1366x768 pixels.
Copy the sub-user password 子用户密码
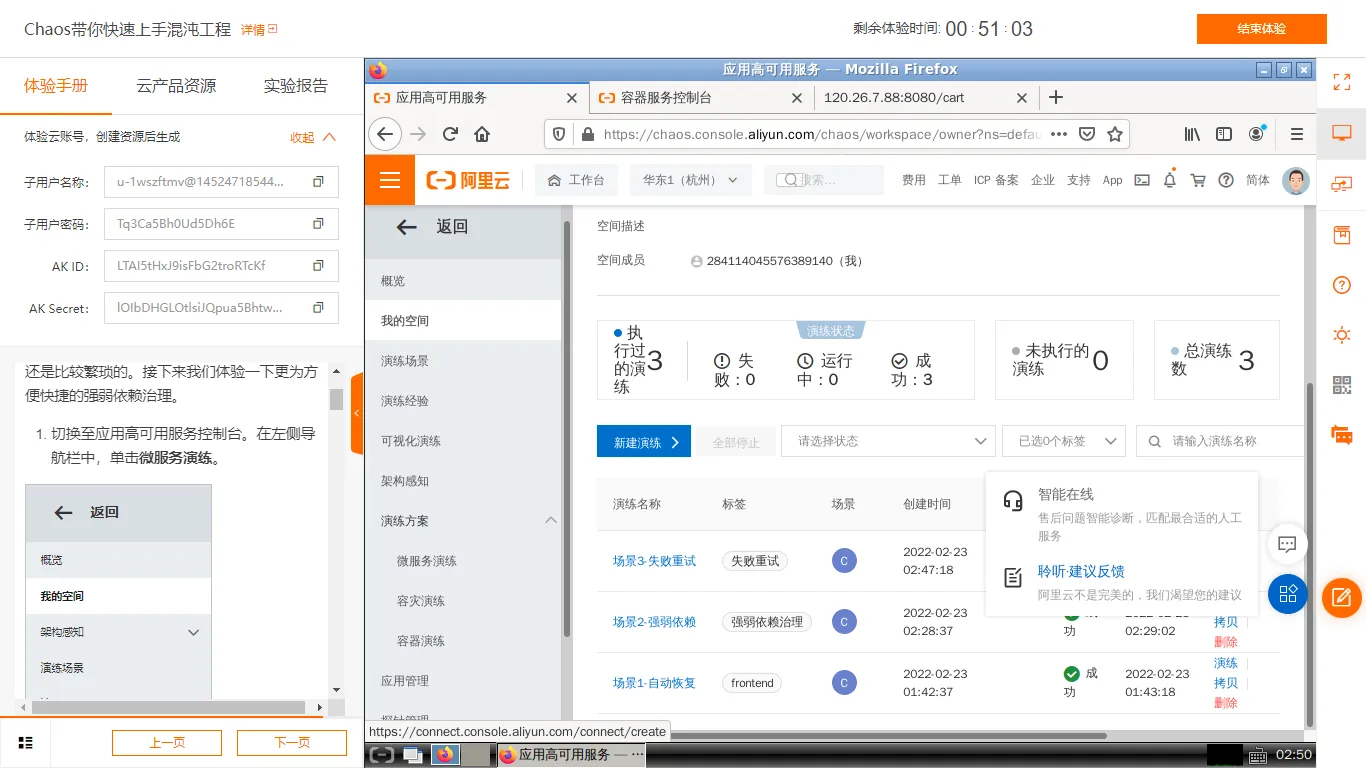point(318,224)
